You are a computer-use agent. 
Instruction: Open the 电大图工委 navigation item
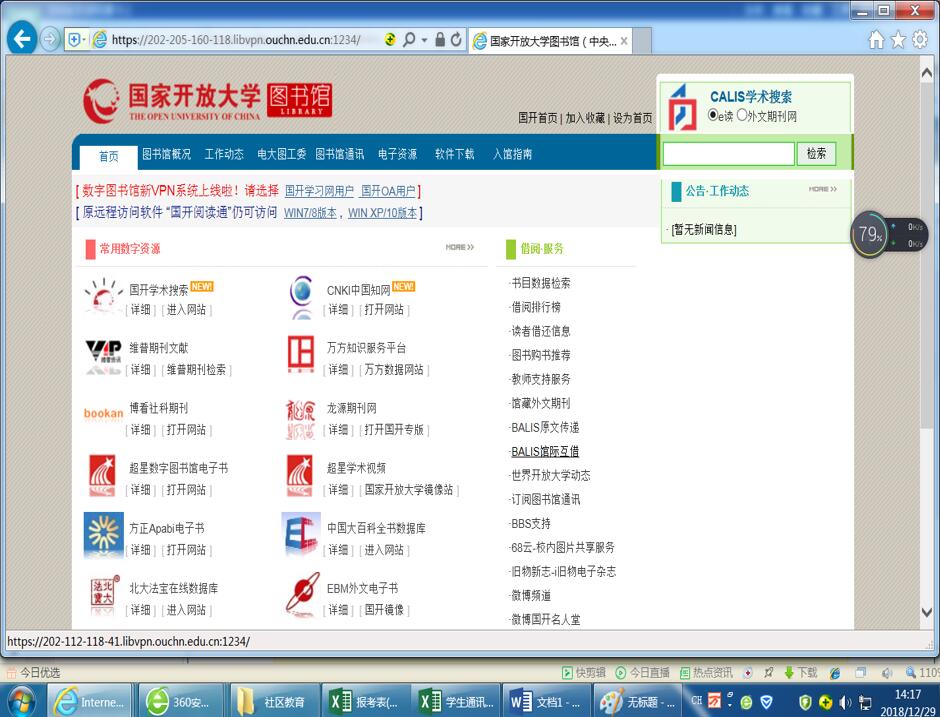tap(281, 154)
